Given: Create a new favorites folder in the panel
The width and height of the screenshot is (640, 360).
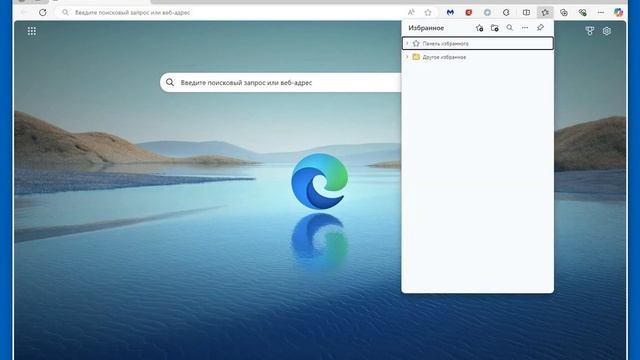Looking at the screenshot, I should coord(494,28).
